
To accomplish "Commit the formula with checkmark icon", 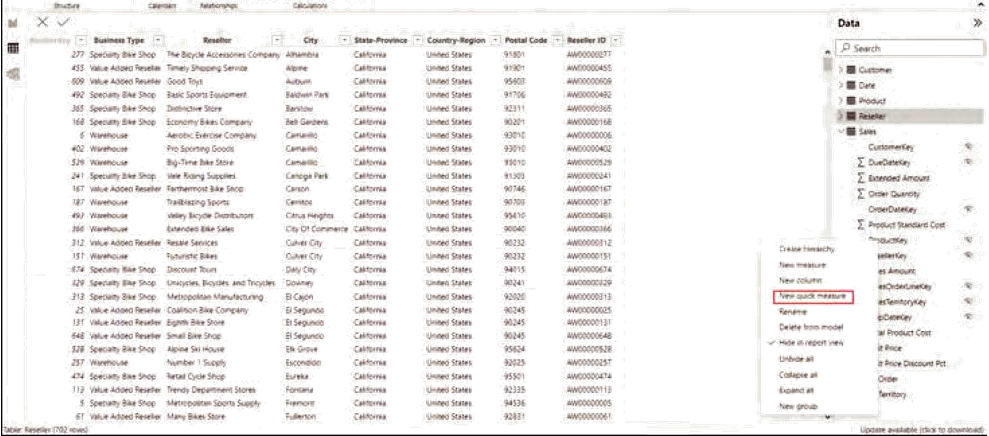I will pos(63,22).
